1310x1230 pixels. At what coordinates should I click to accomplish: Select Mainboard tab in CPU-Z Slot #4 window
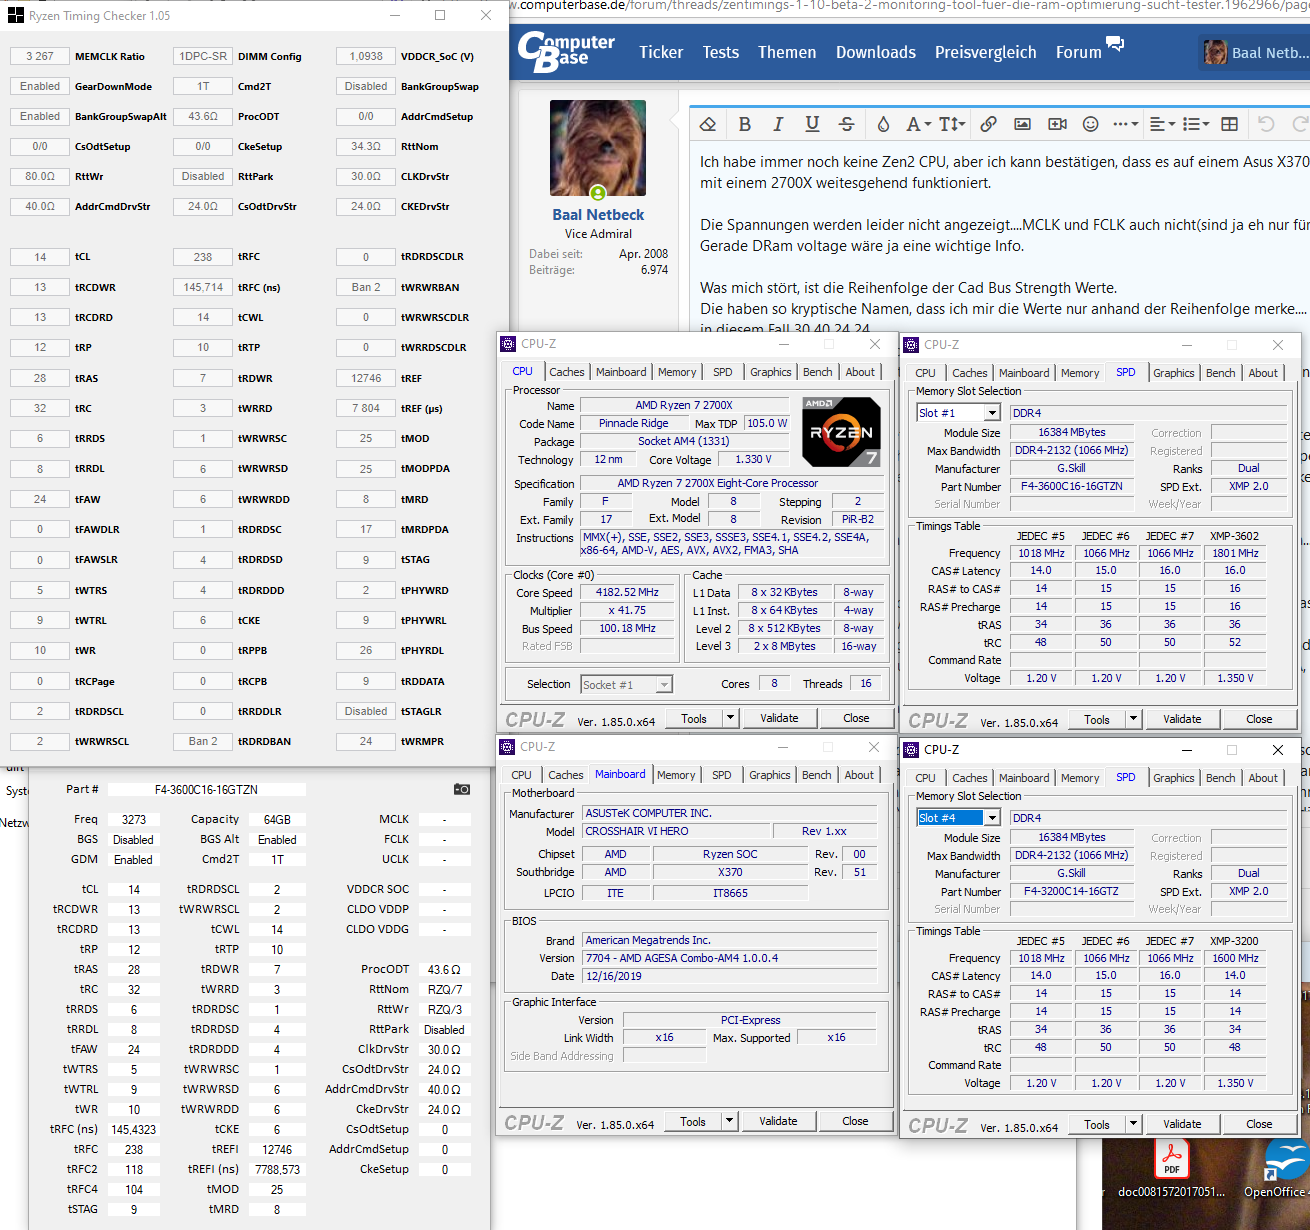coord(1024,778)
